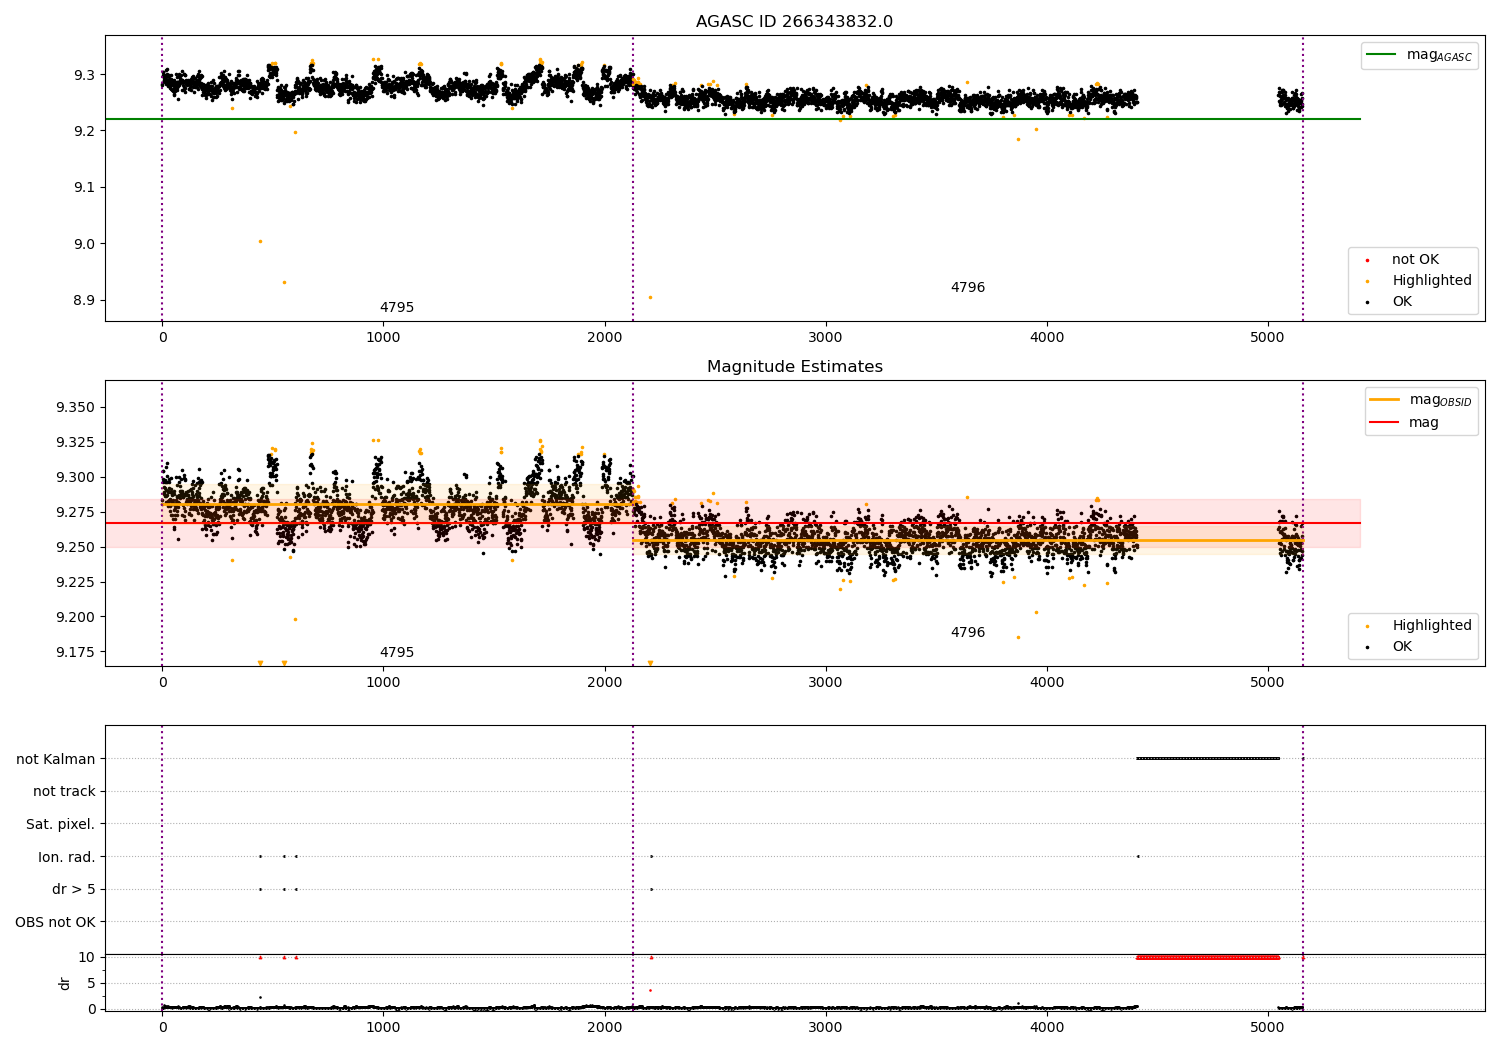Click obsid label '4796' in the top plot
This screenshot has width=1500, height=1050.
(967, 288)
